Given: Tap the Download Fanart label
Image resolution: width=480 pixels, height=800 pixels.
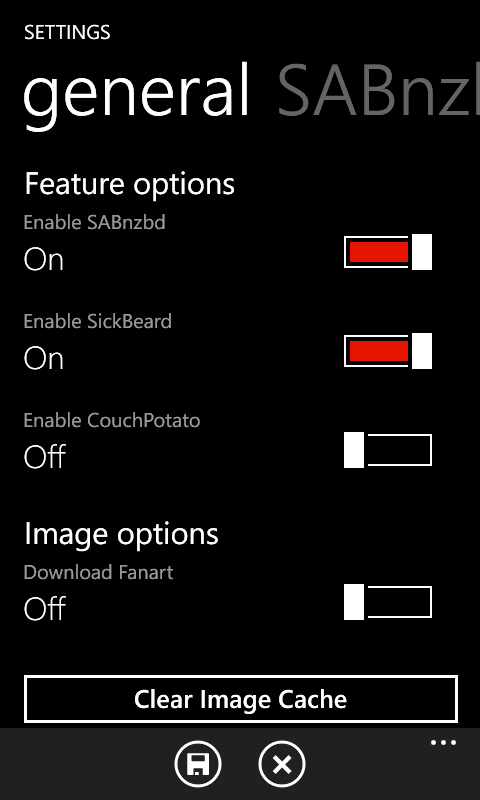Looking at the screenshot, I should click(x=98, y=572).
